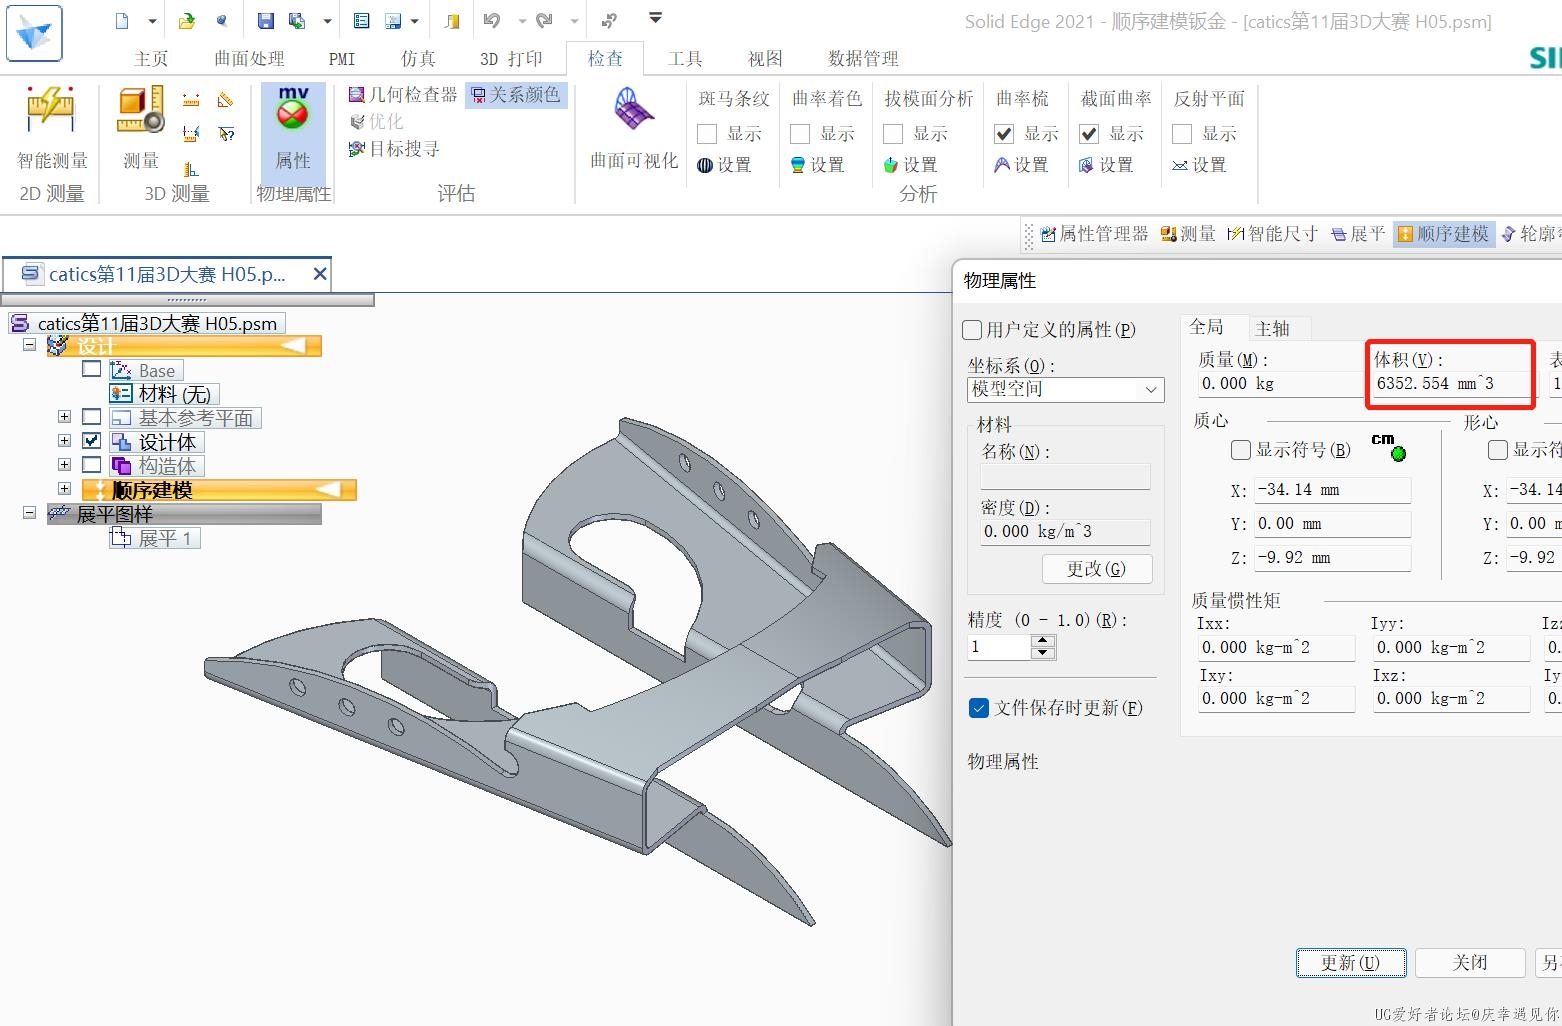Screen dimensions: 1562x1026
Task: Click the Open file folder icon
Action: (x=187, y=21)
